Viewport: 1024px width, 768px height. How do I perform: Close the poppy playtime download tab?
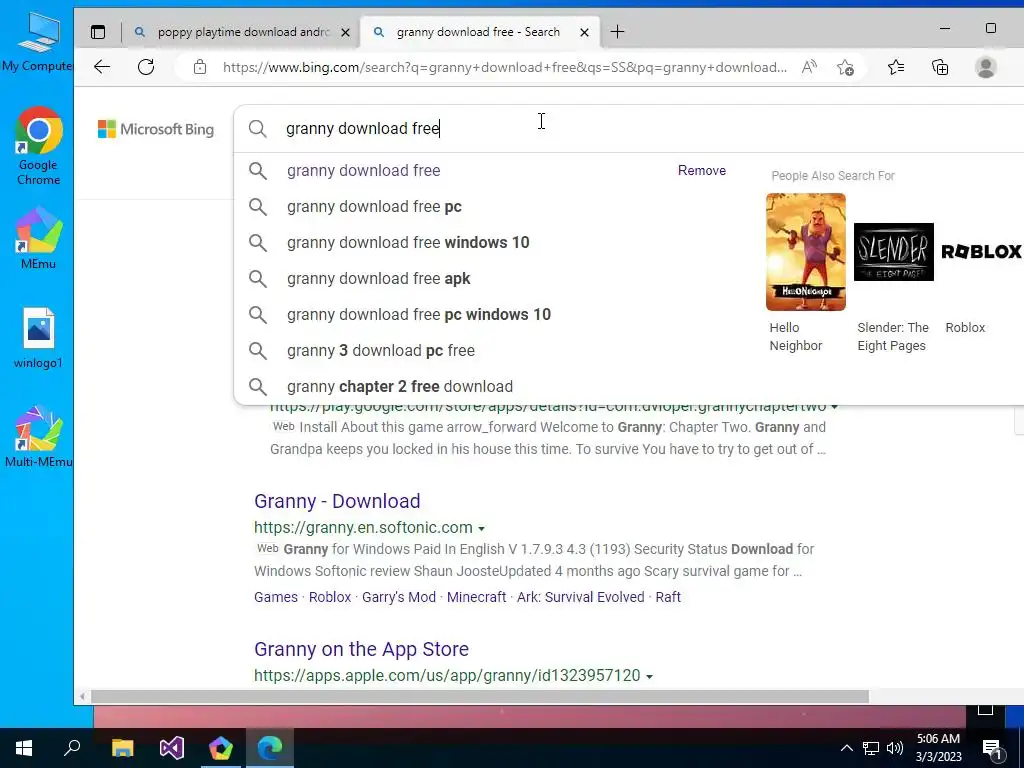(x=345, y=32)
